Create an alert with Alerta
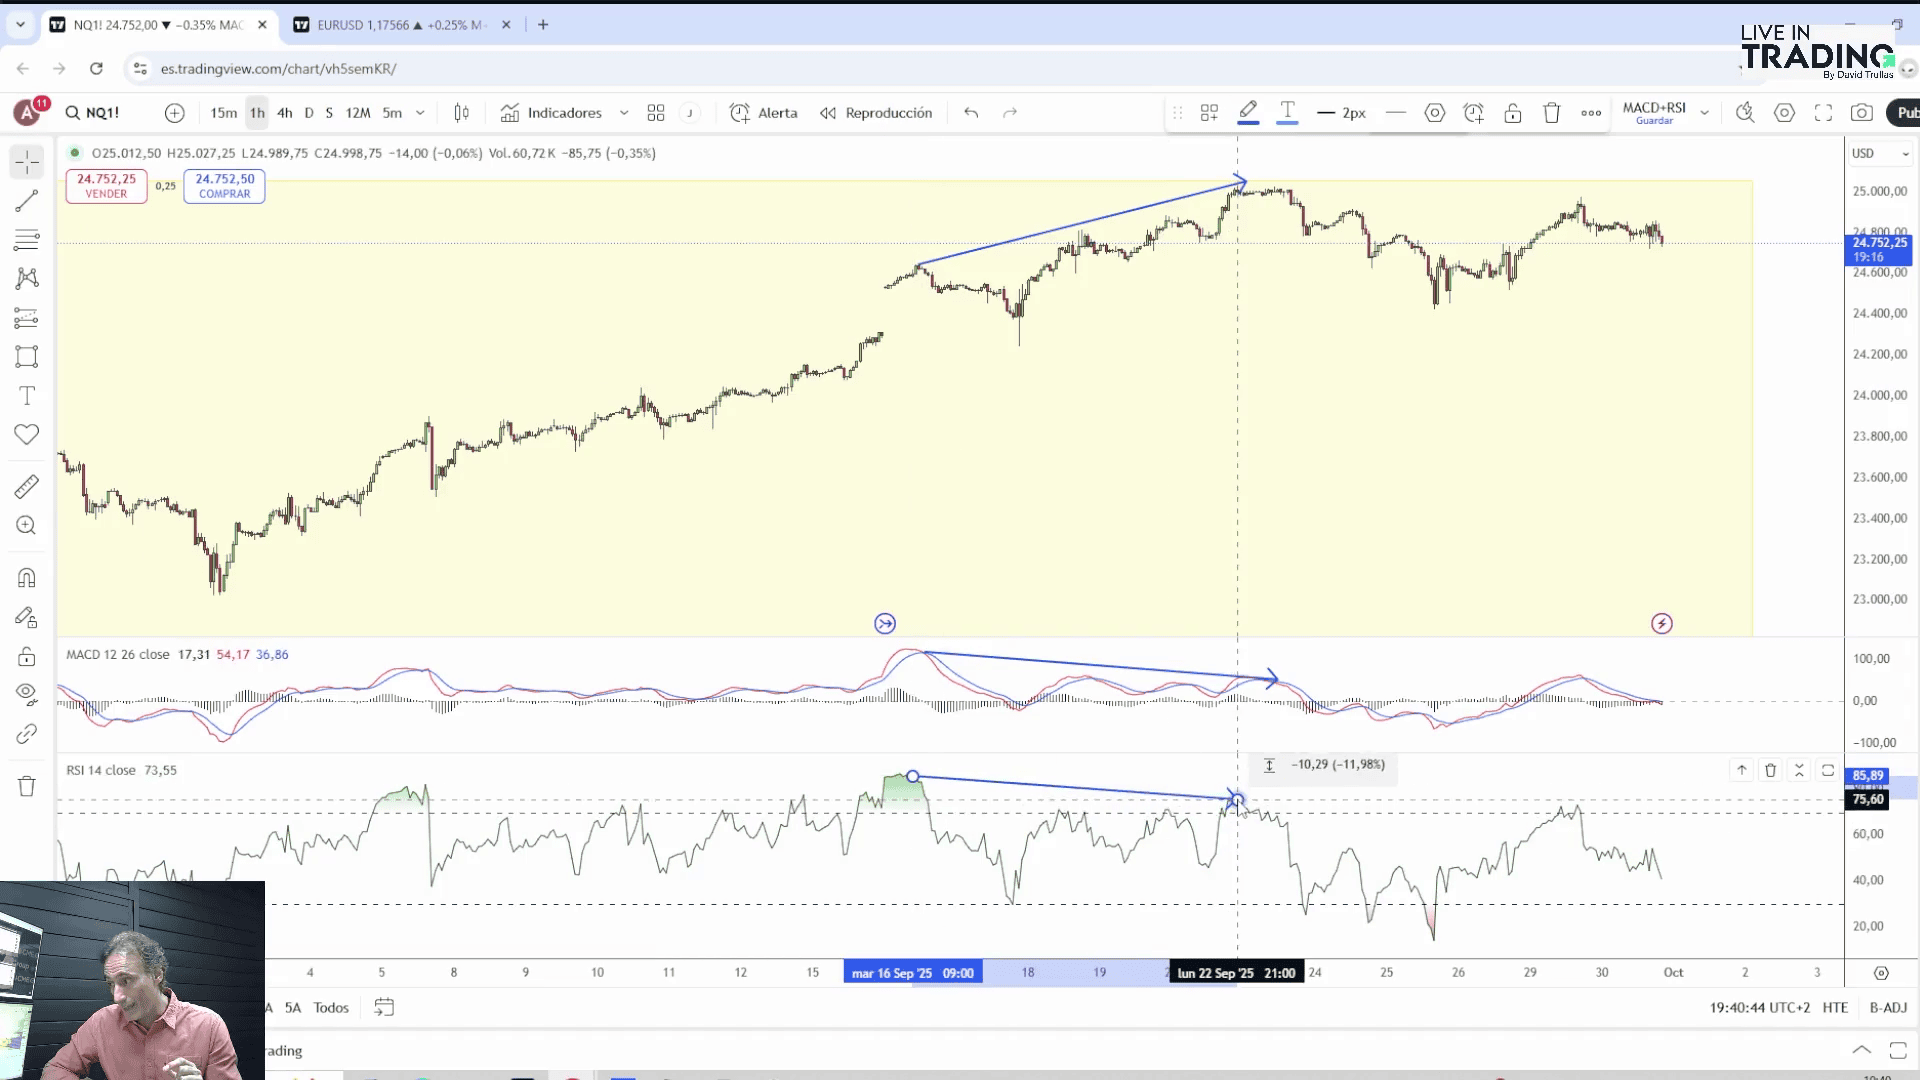The height and width of the screenshot is (1080, 1920). coord(764,113)
